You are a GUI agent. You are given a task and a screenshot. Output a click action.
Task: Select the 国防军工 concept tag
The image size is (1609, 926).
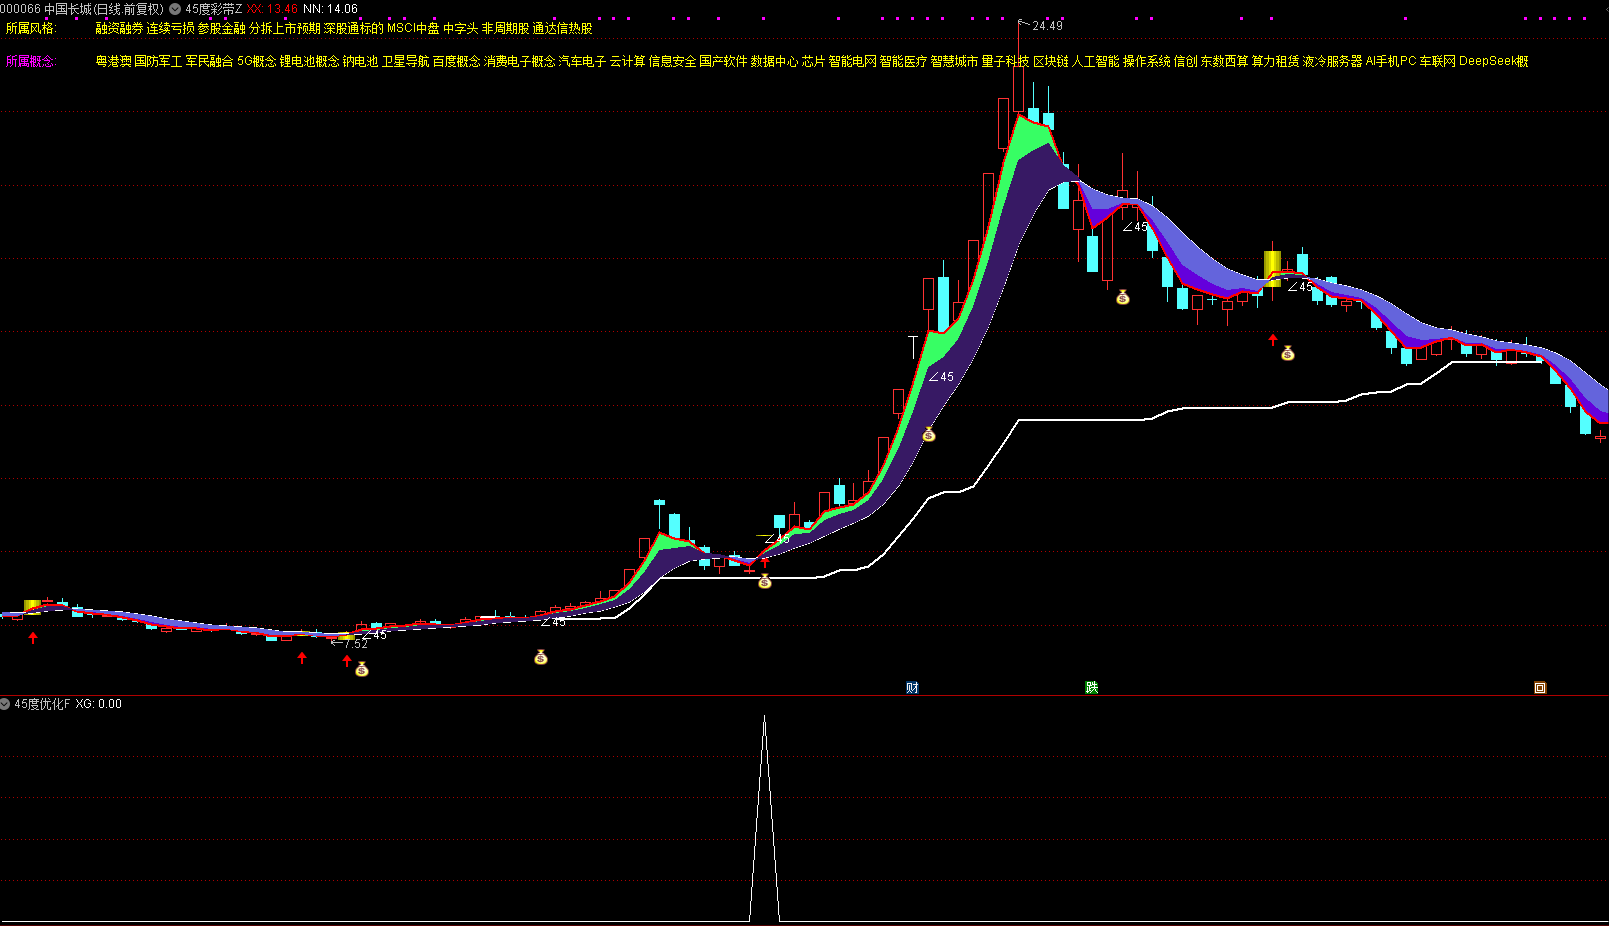(158, 61)
